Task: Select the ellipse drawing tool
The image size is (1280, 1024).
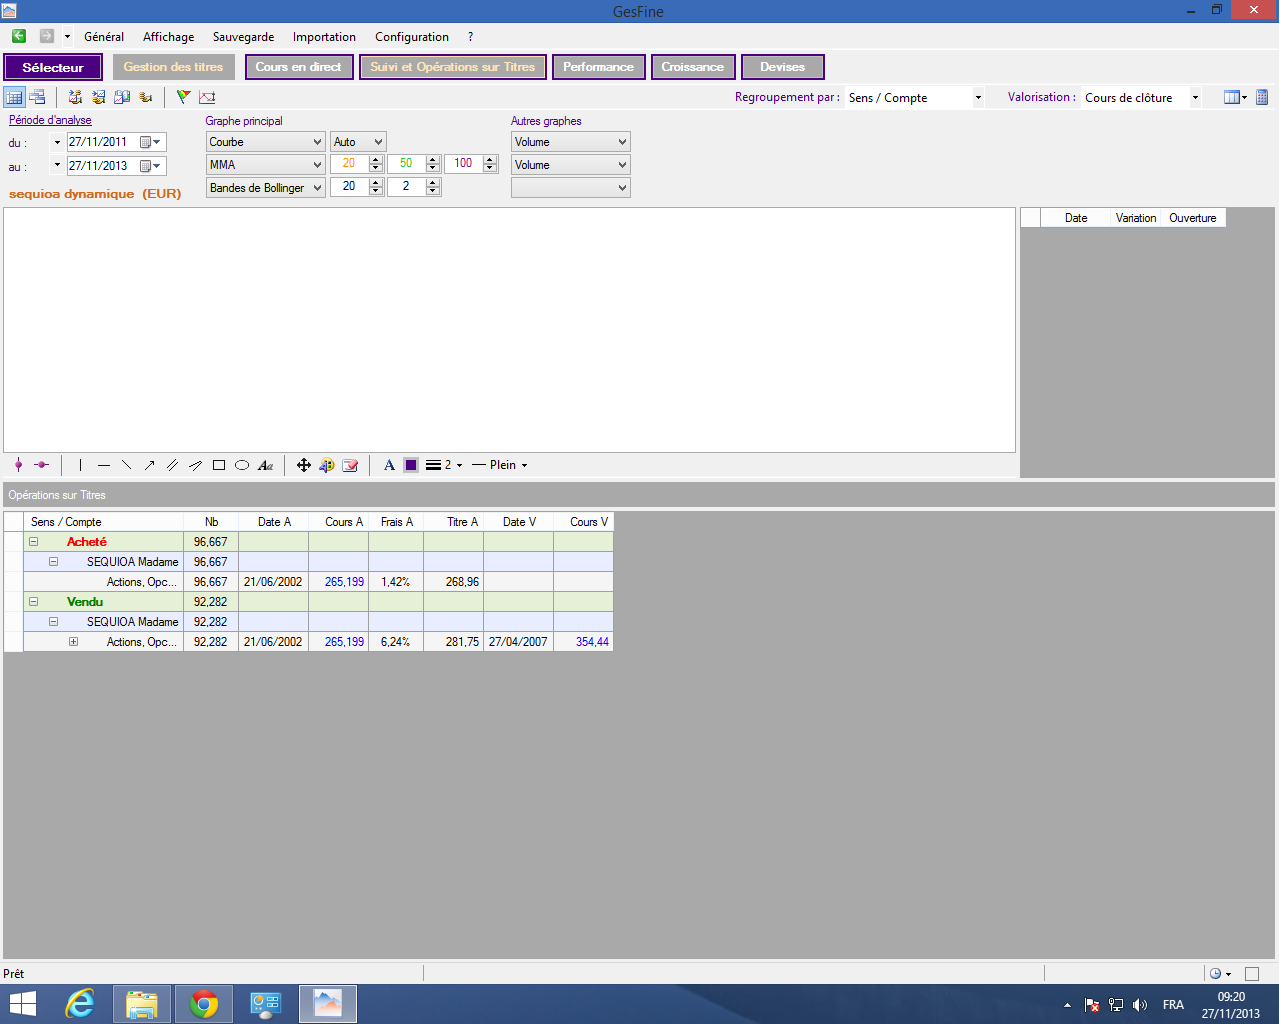Action: pyautogui.click(x=242, y=465)
